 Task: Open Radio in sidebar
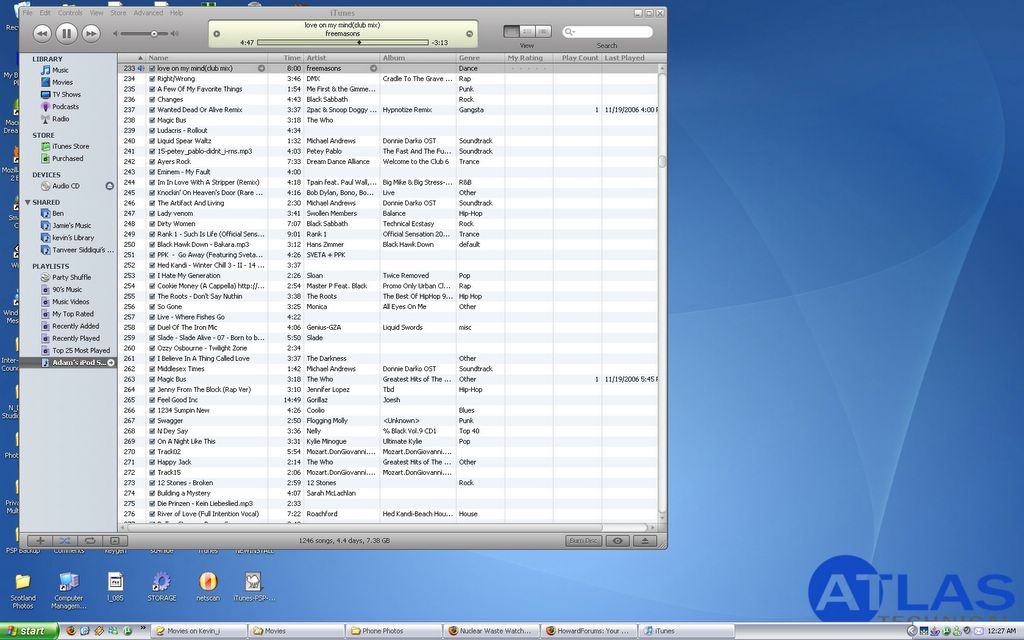(61, 119)
